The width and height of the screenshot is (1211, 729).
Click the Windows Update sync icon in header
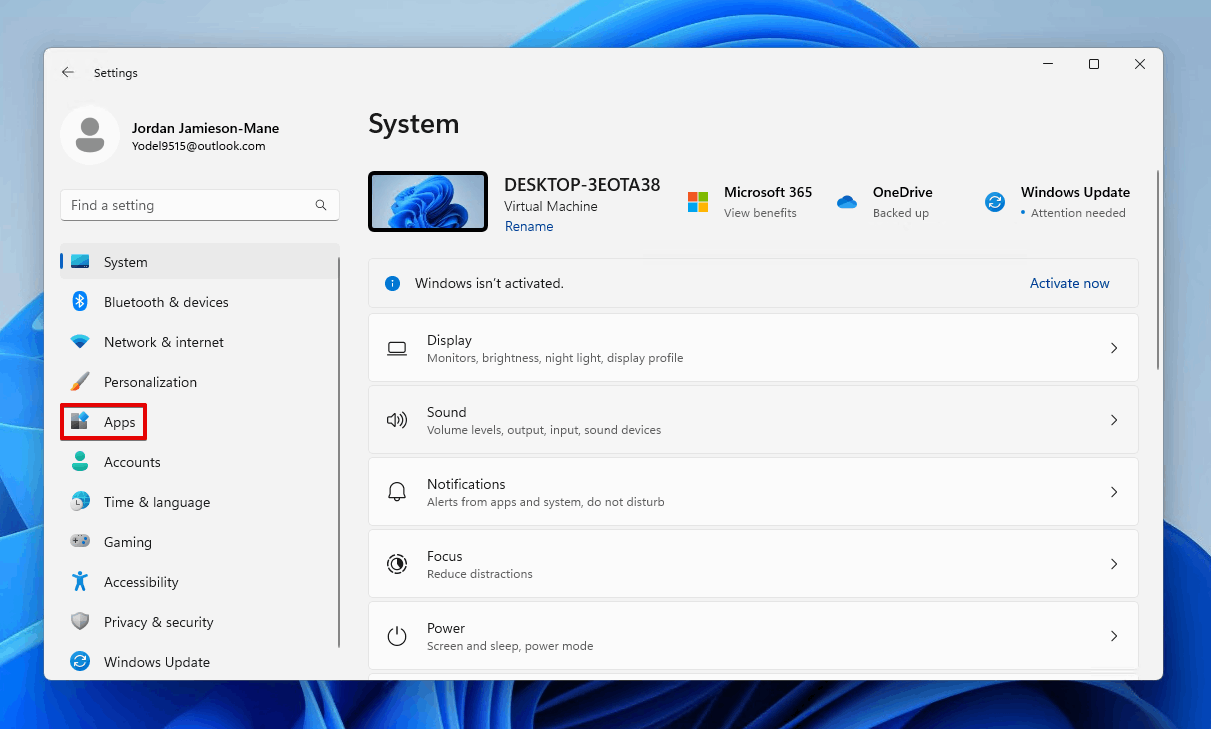[995, 202]
